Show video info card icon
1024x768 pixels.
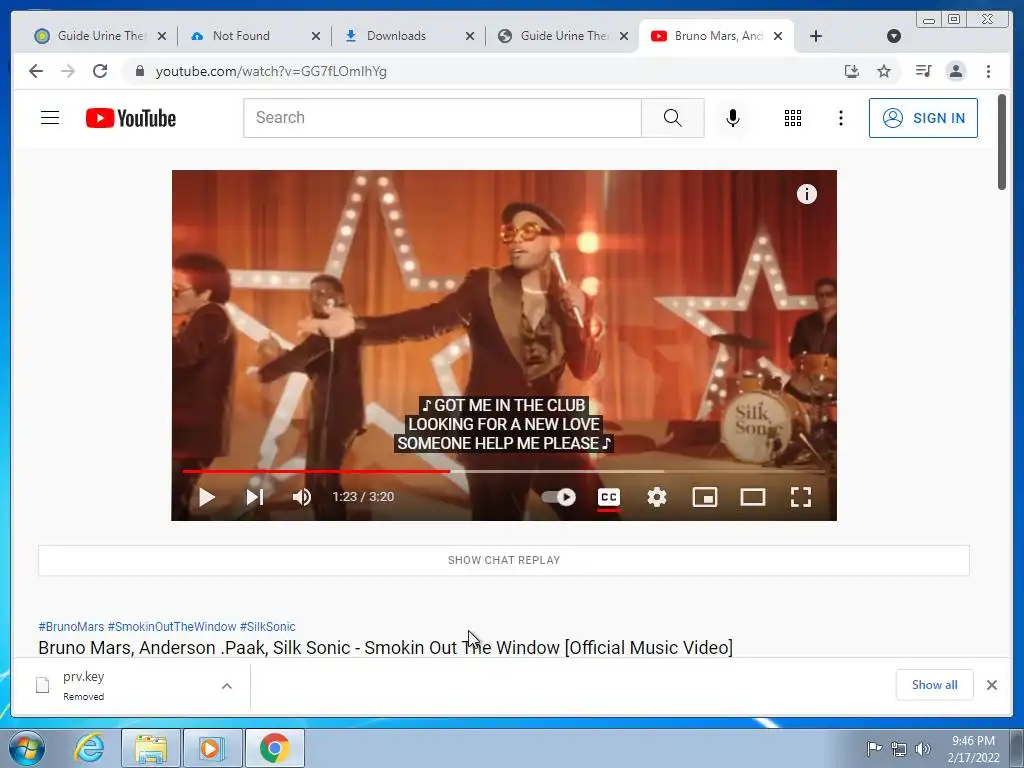click(x=807, y=194)
